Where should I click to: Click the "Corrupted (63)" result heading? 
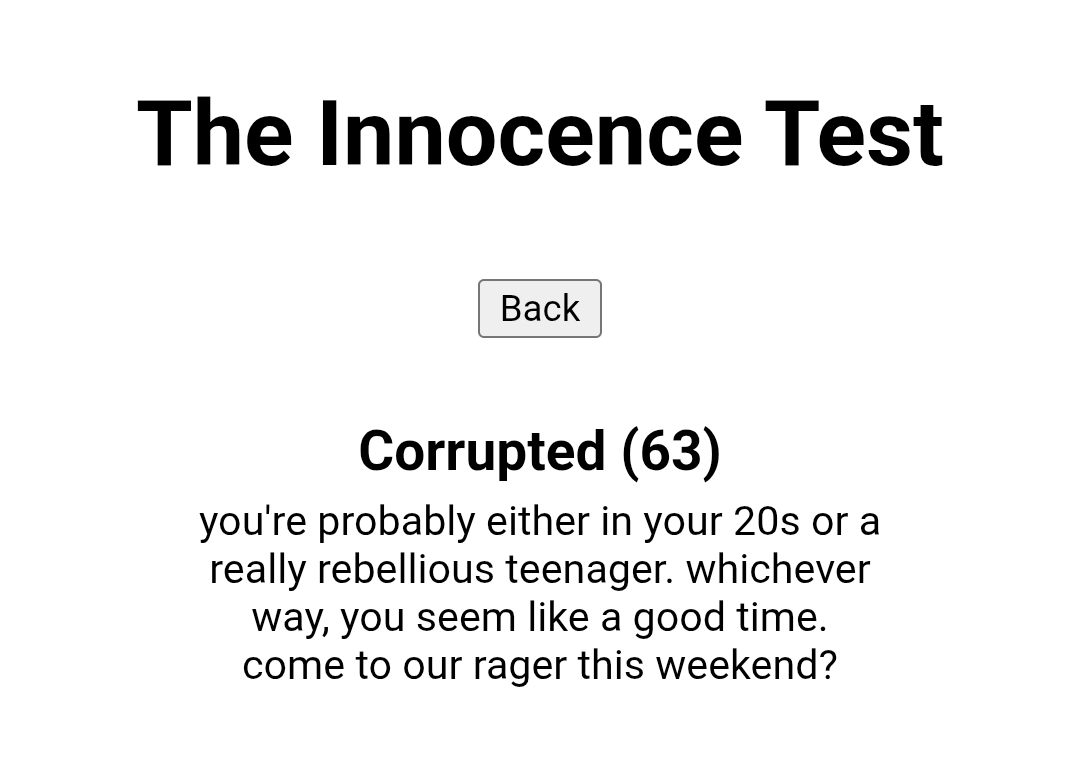pyautogui.click(x=540, y=451)
